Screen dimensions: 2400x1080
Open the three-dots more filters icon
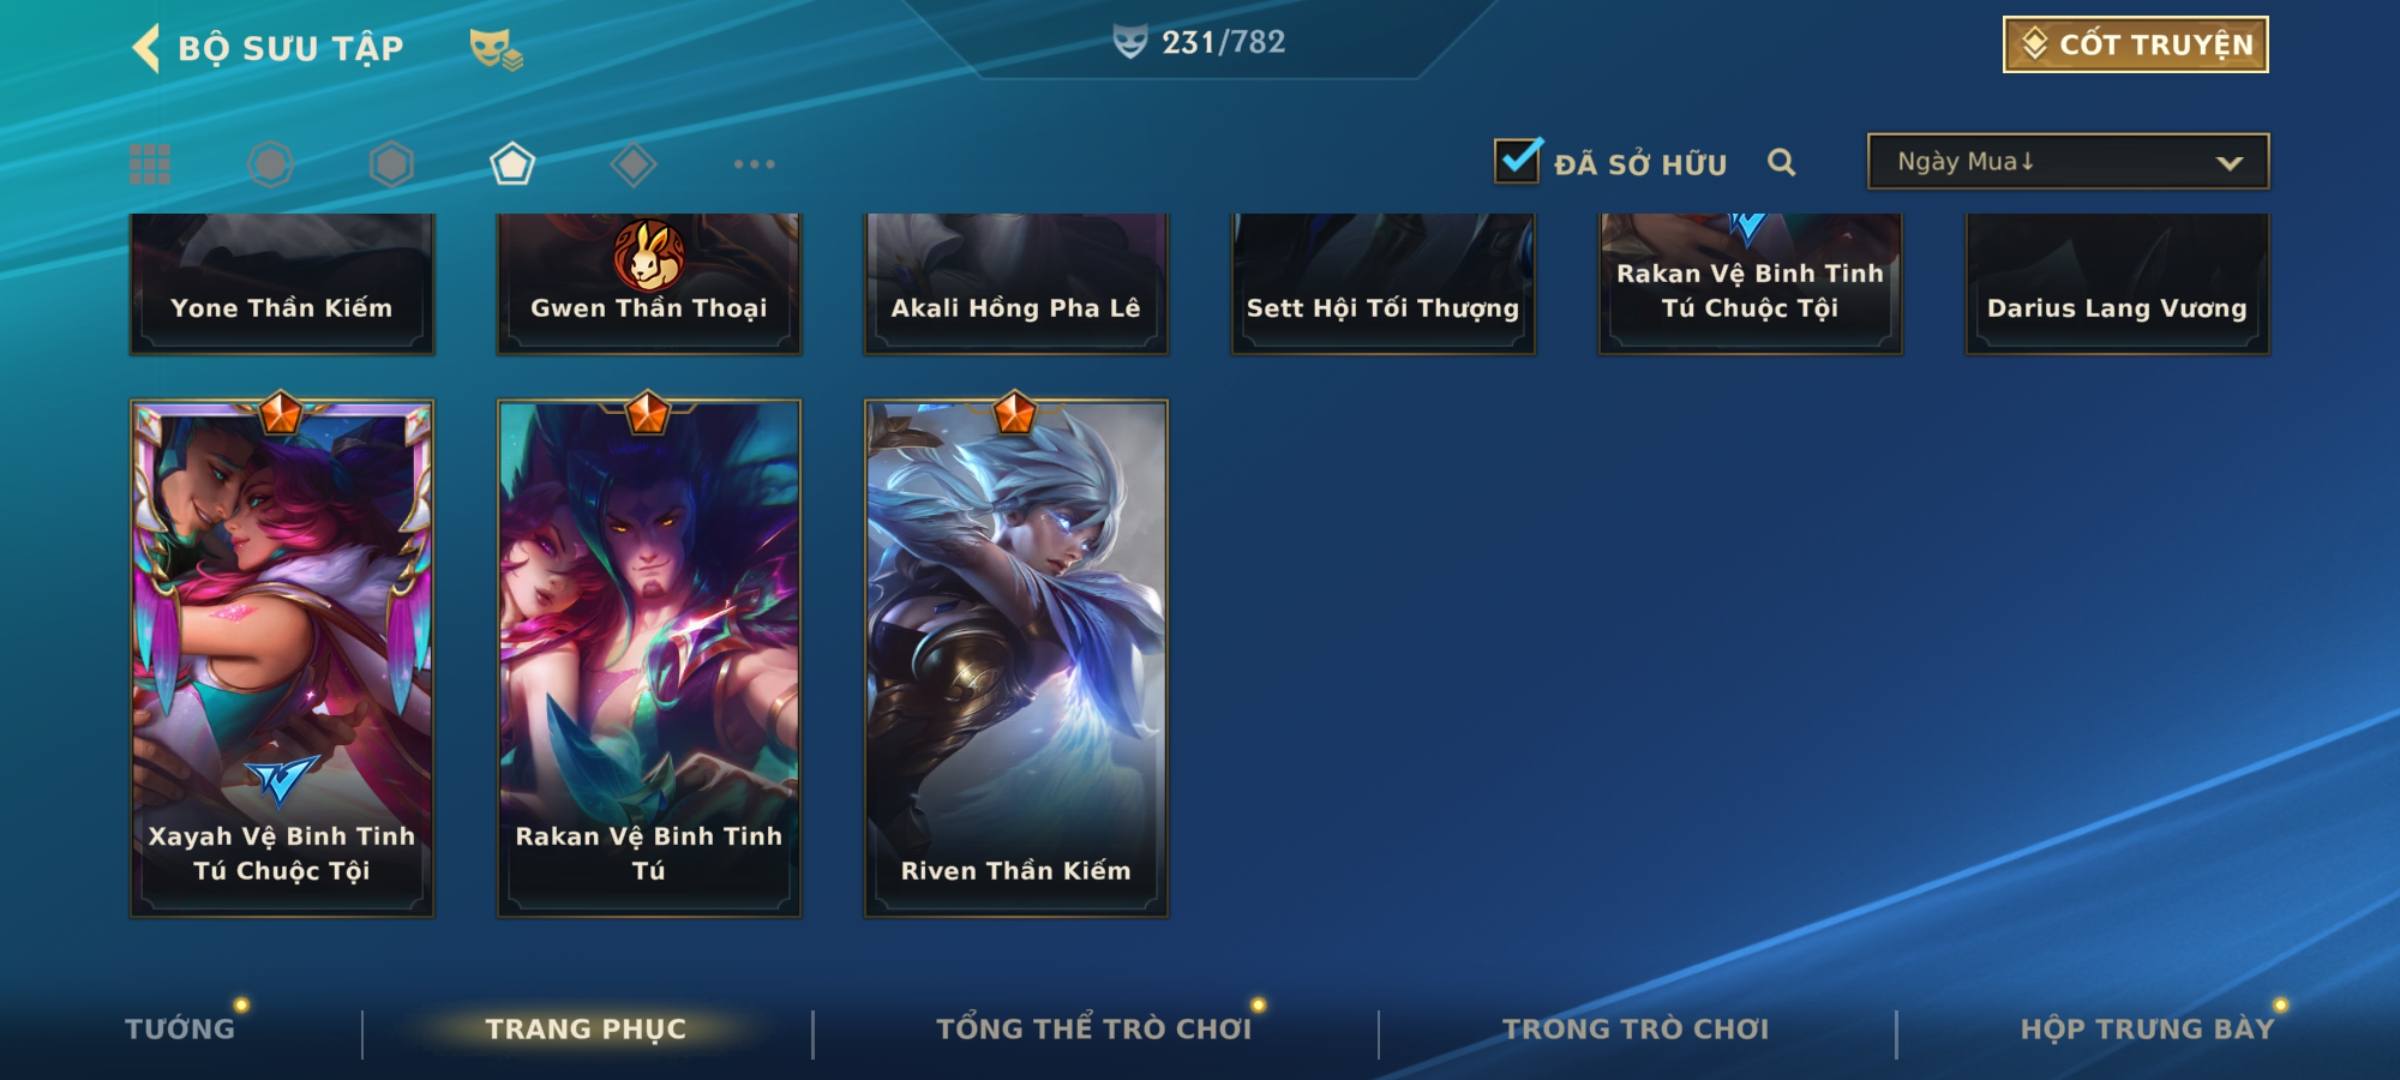click(x=754, y=164)
